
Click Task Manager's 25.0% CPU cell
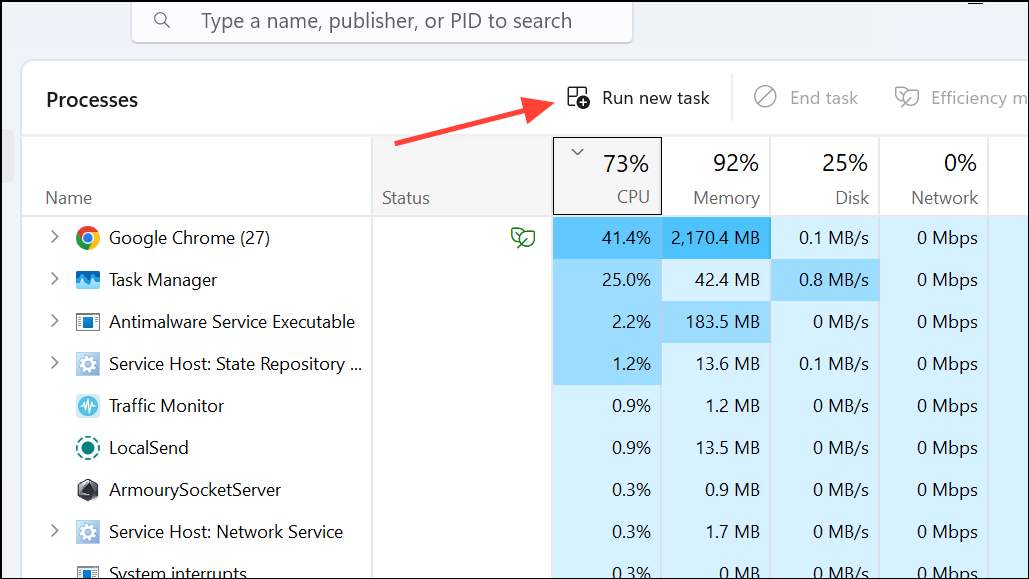[607, 280]
